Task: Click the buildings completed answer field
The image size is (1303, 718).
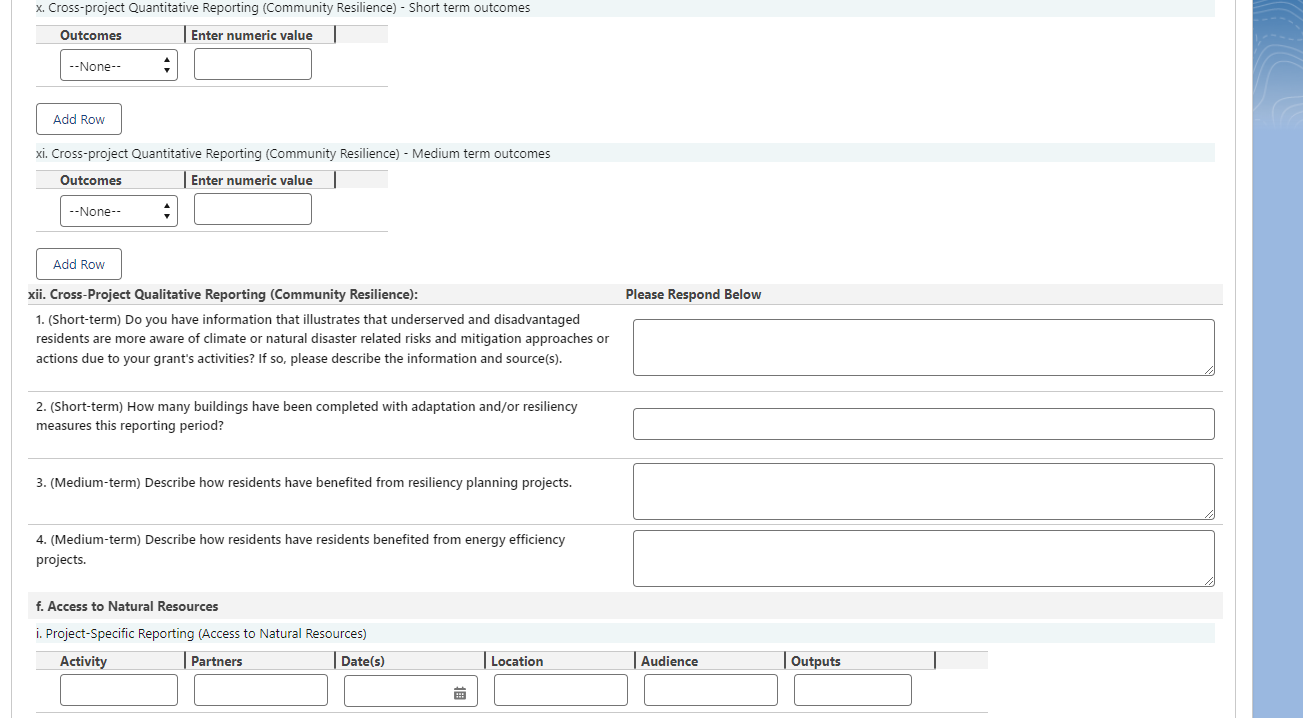Action: tap(922, 424)
